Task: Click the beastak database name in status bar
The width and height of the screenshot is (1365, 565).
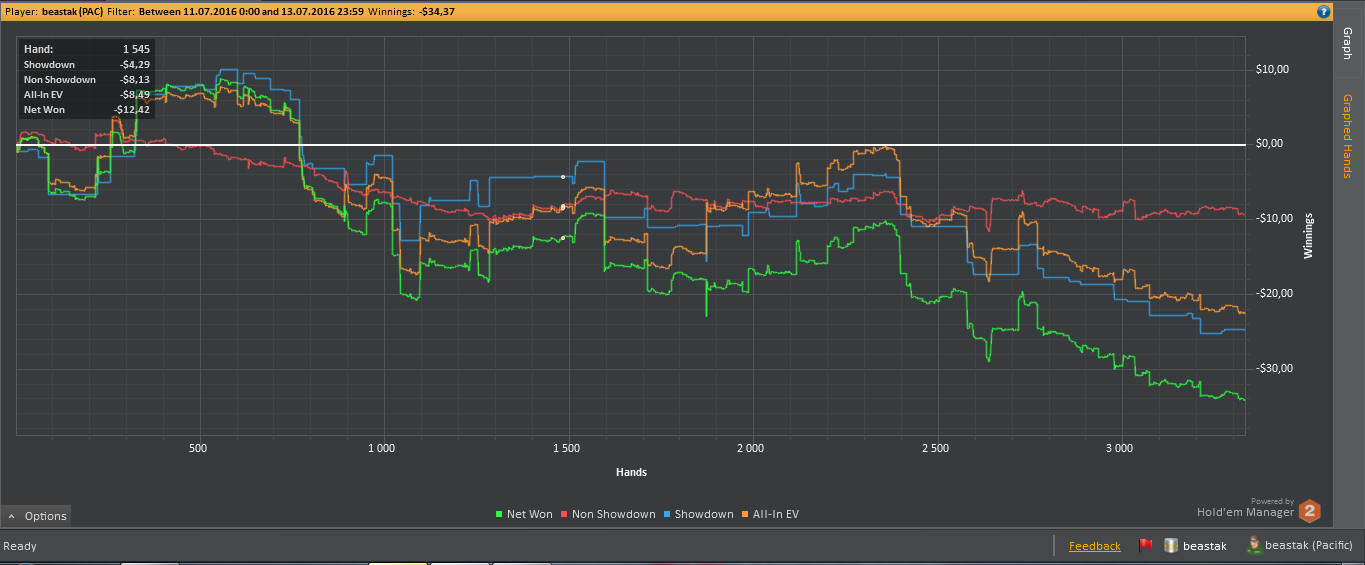Action: (x=1205, y=546)
